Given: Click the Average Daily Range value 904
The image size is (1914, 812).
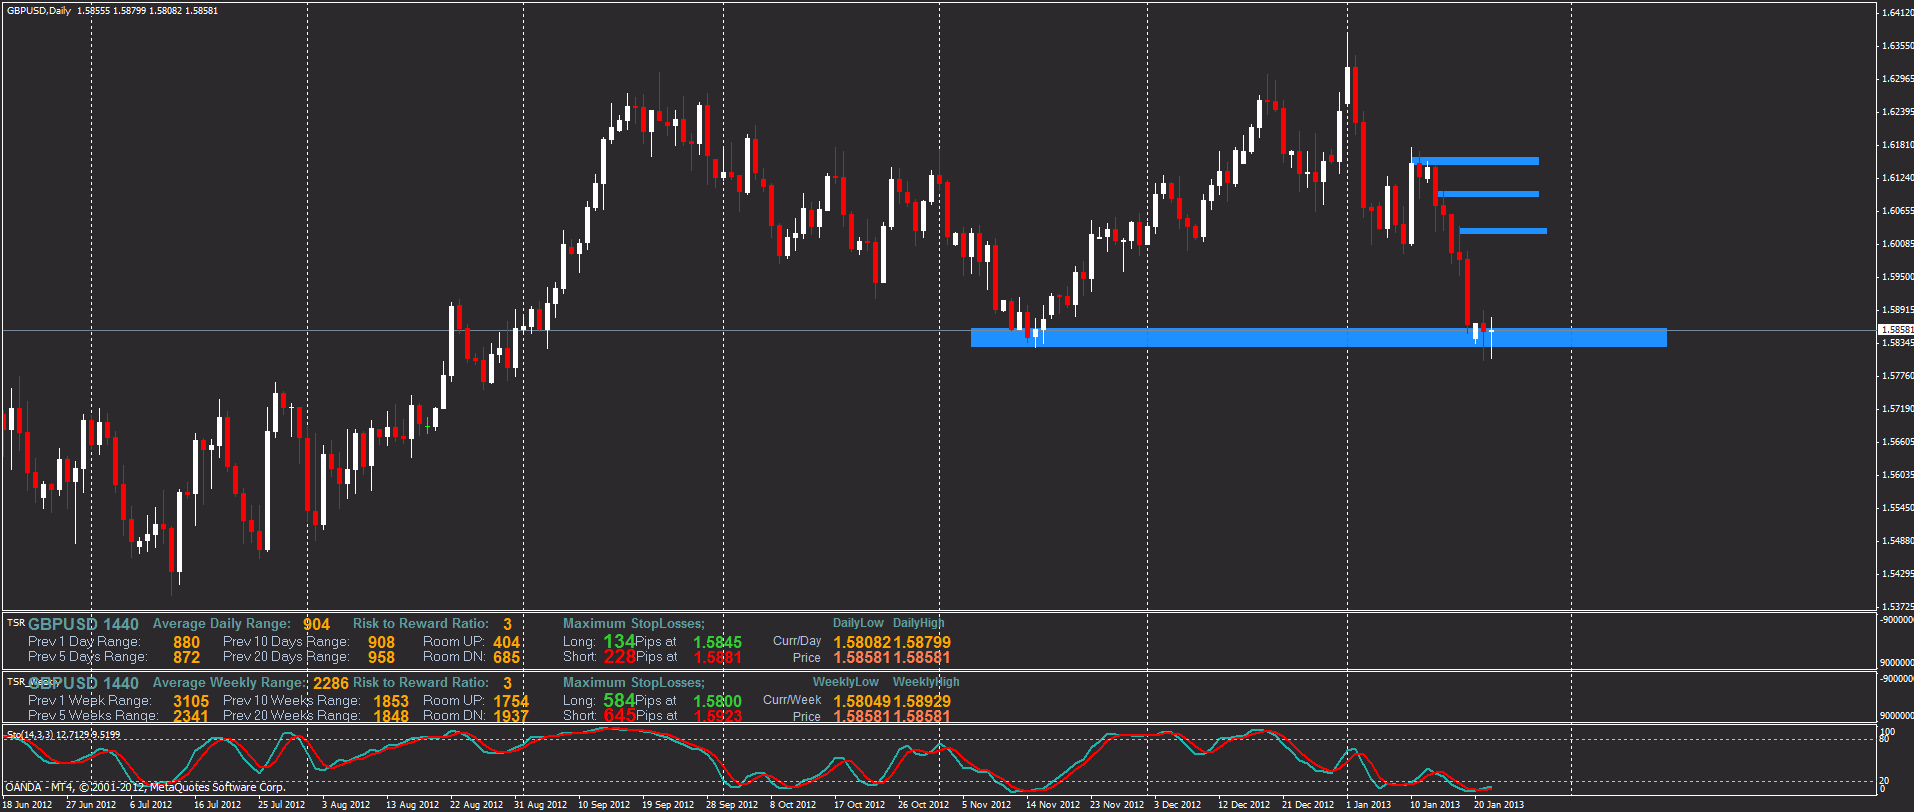Looking at the screenshot, I should pyautogui.click(x=316, y=624).
